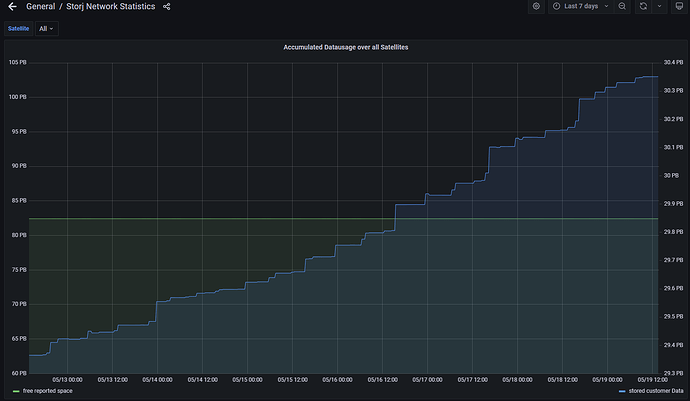
Task: Open the Satellite All dropdown
Action: [x=46, y=29]
